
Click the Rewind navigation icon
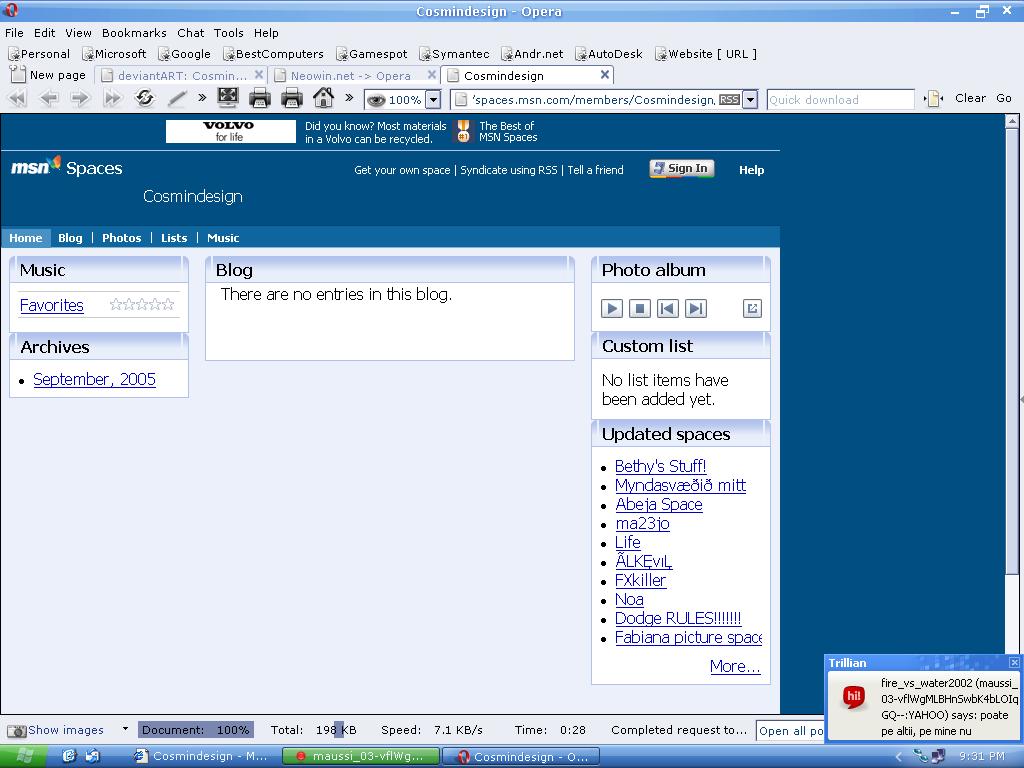[x=18, y=99]
